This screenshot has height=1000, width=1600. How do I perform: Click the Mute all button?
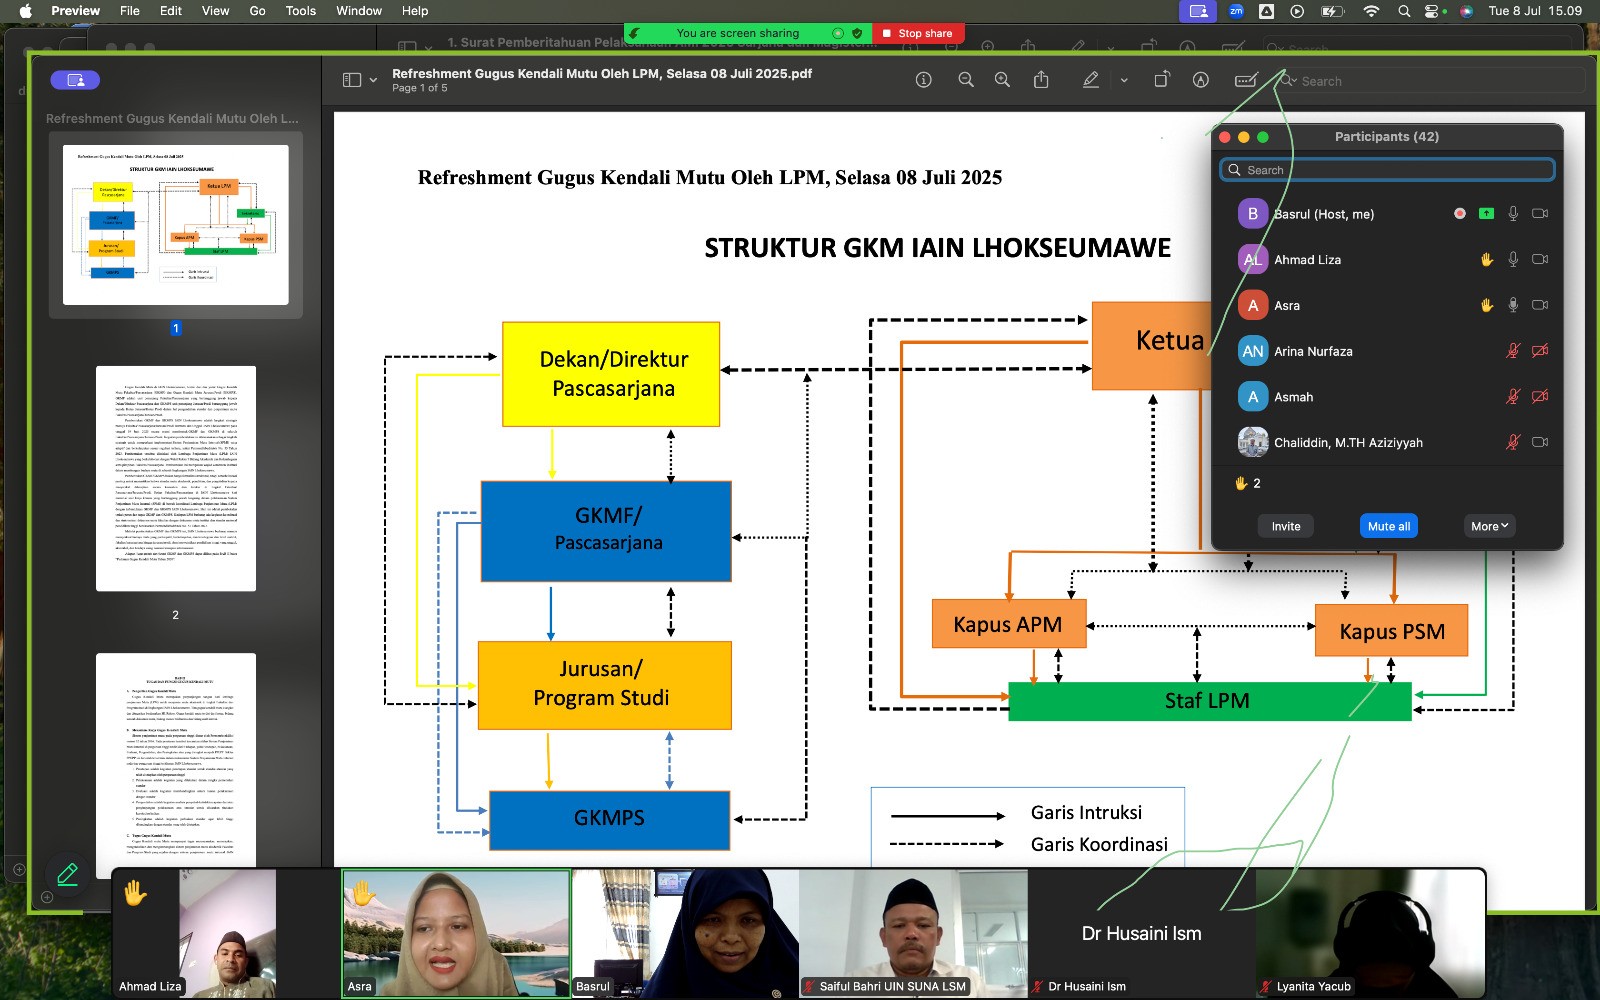click(1388, 526)
